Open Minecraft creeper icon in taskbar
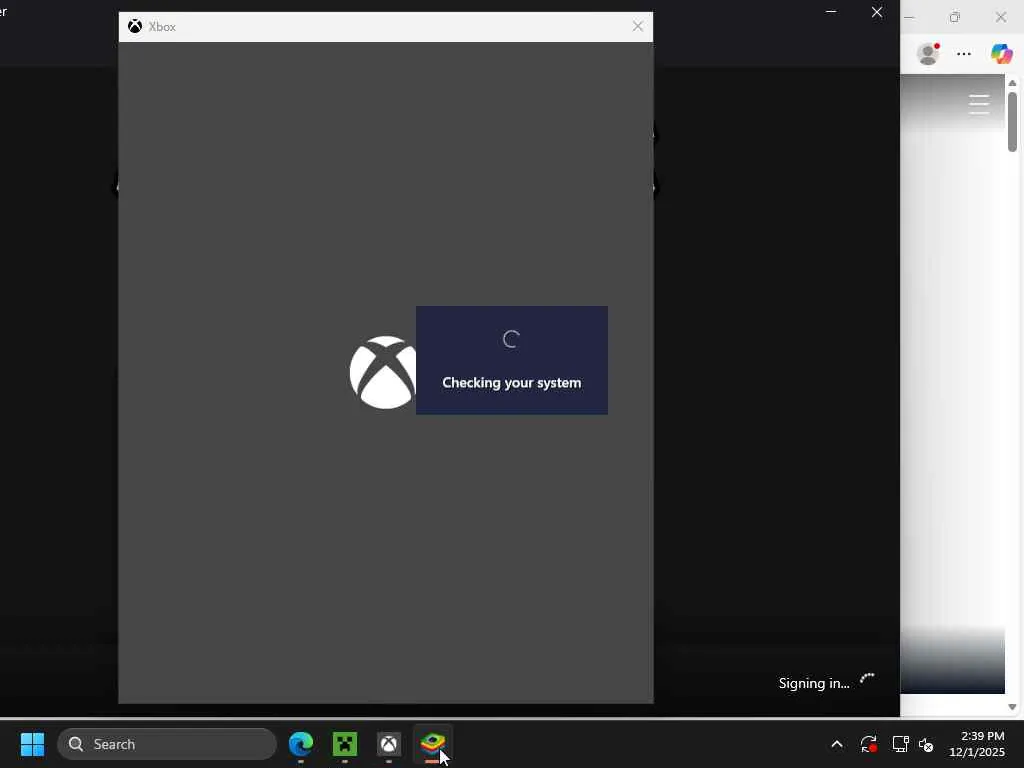This screenshot has height=768, width=1024. tap(345, 744)
